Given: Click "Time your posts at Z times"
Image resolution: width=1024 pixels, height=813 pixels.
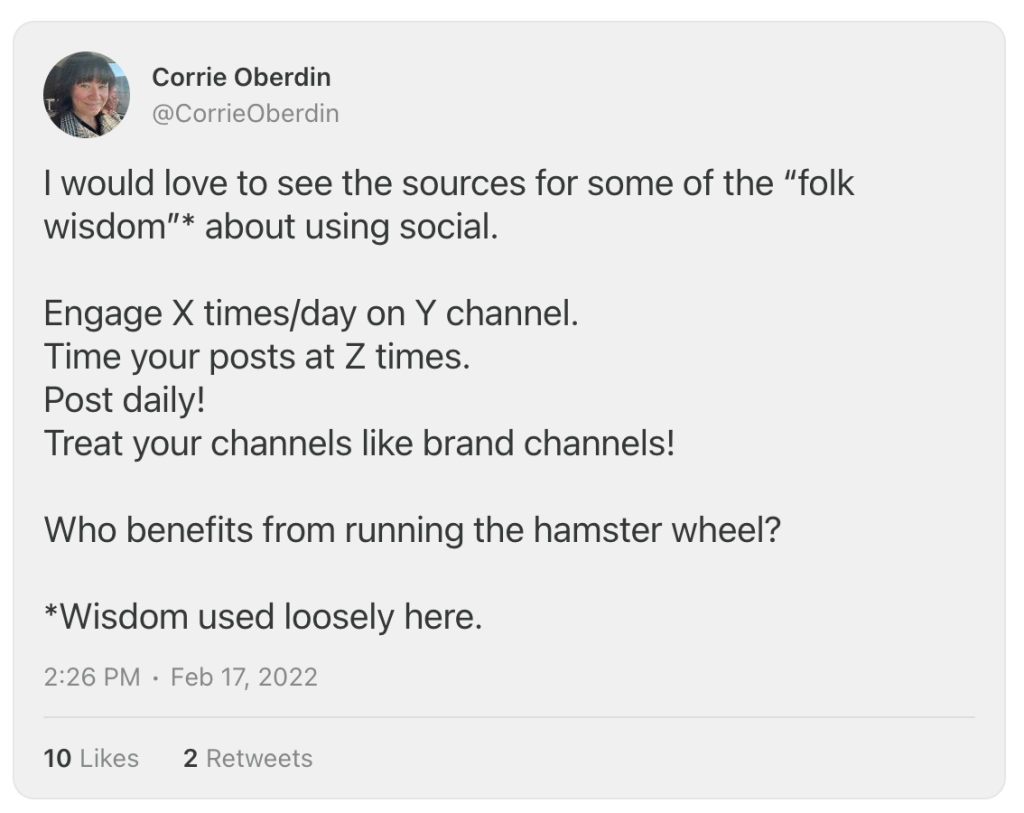Looking at the screenshot, I should (x=256, y=356).
